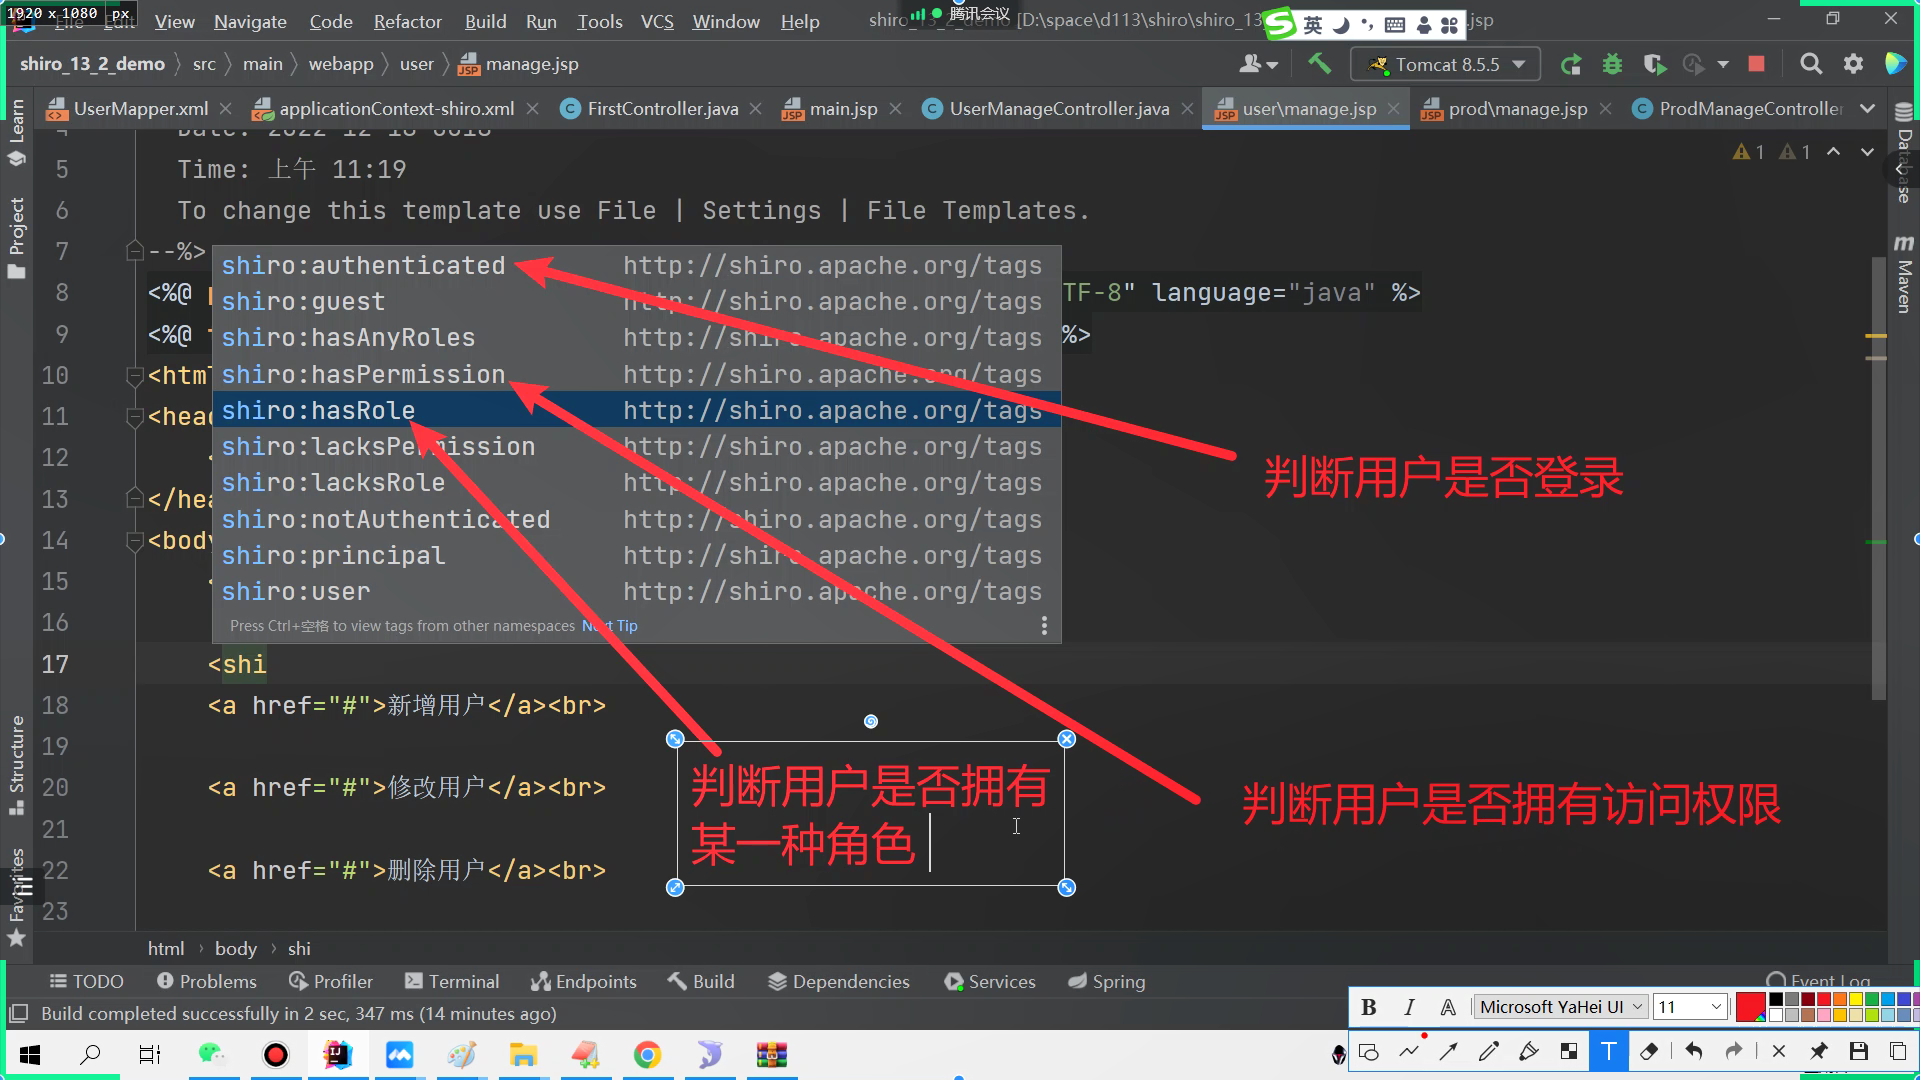Select the arrow drawing tool
The image size is (1920, 1080).
click(x=1448, y=1051)
